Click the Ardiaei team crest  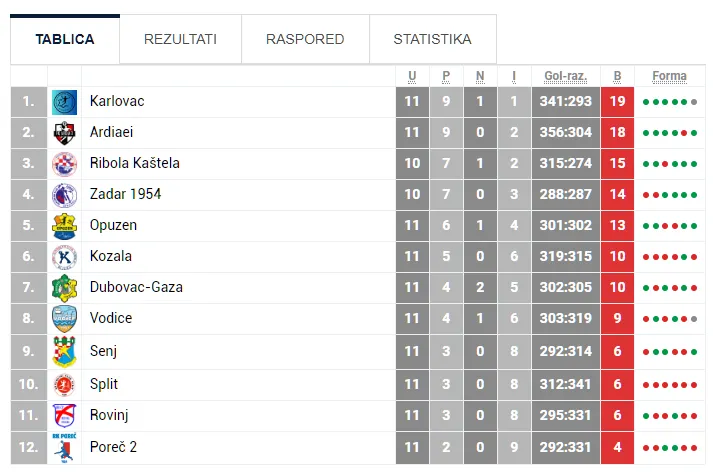64,132
